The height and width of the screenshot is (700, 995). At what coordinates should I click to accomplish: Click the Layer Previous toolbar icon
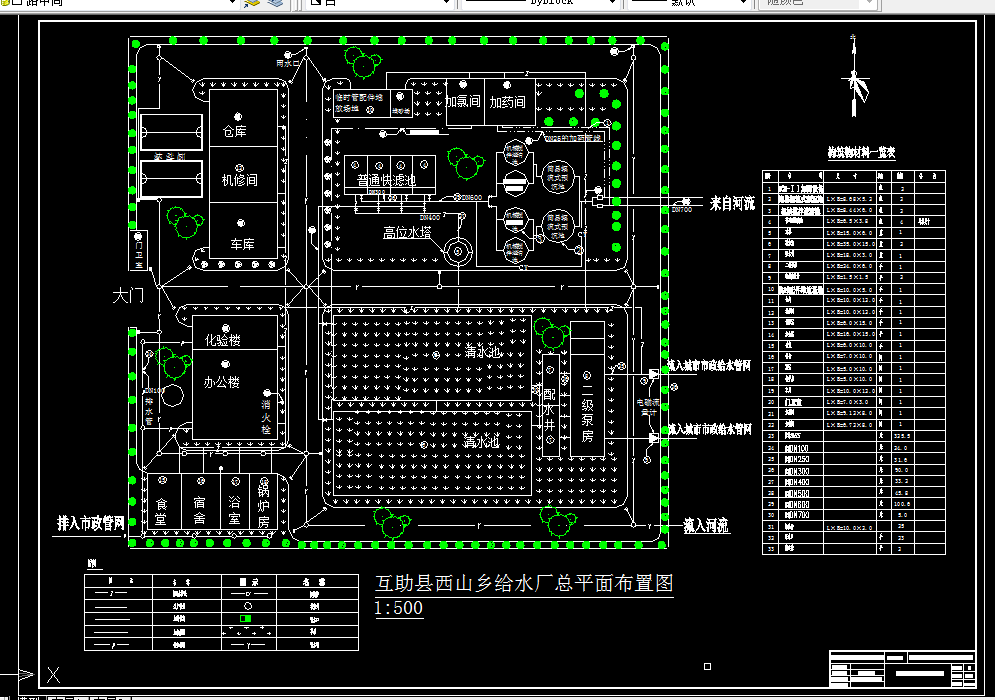[252, 3]
